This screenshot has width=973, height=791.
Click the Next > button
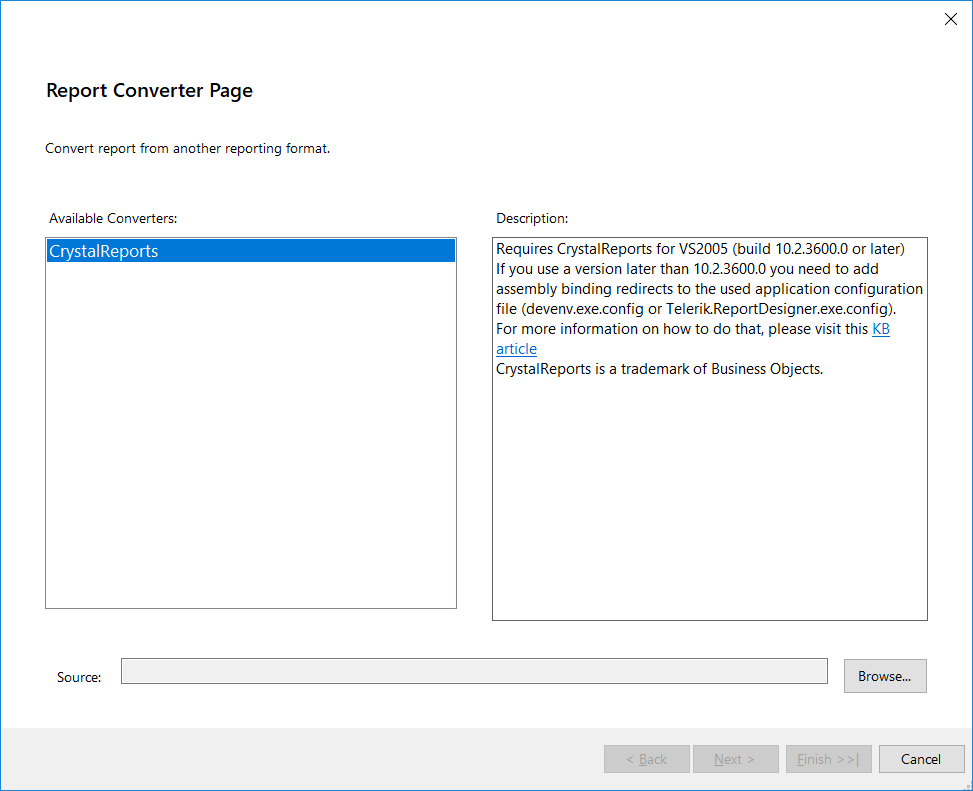735,759
